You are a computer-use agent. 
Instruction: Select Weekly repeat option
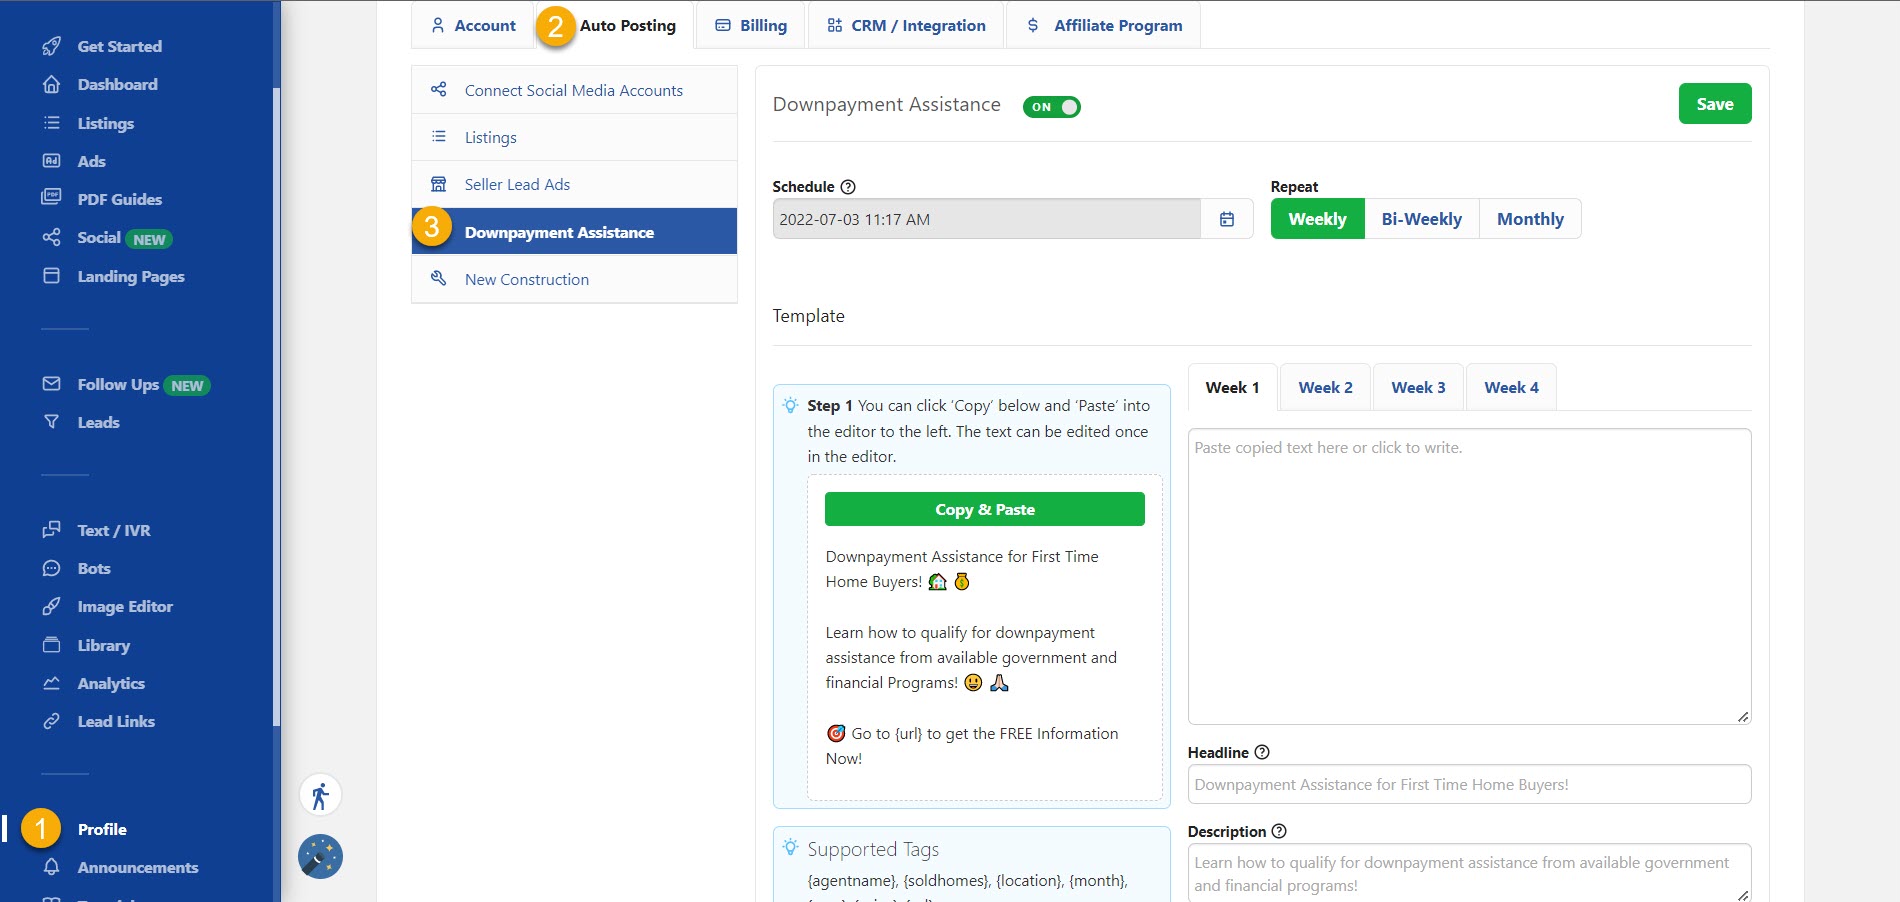(x=1317, y=219)
